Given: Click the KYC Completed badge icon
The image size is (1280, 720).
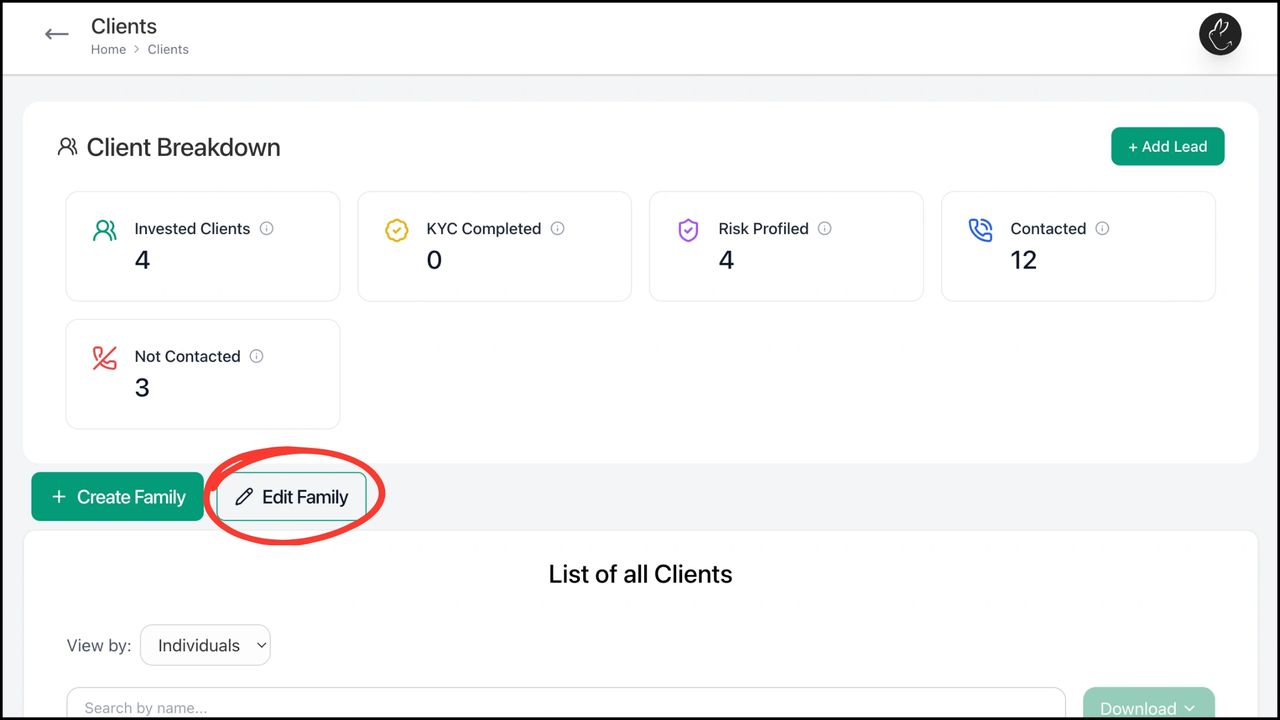Looking at the screenshot, I should [397, 231].
